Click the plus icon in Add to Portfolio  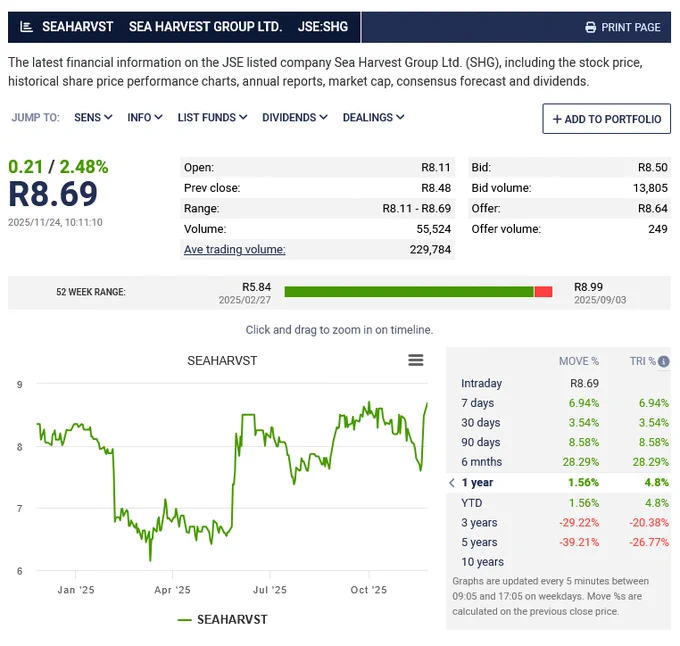(x=557, y=119)
